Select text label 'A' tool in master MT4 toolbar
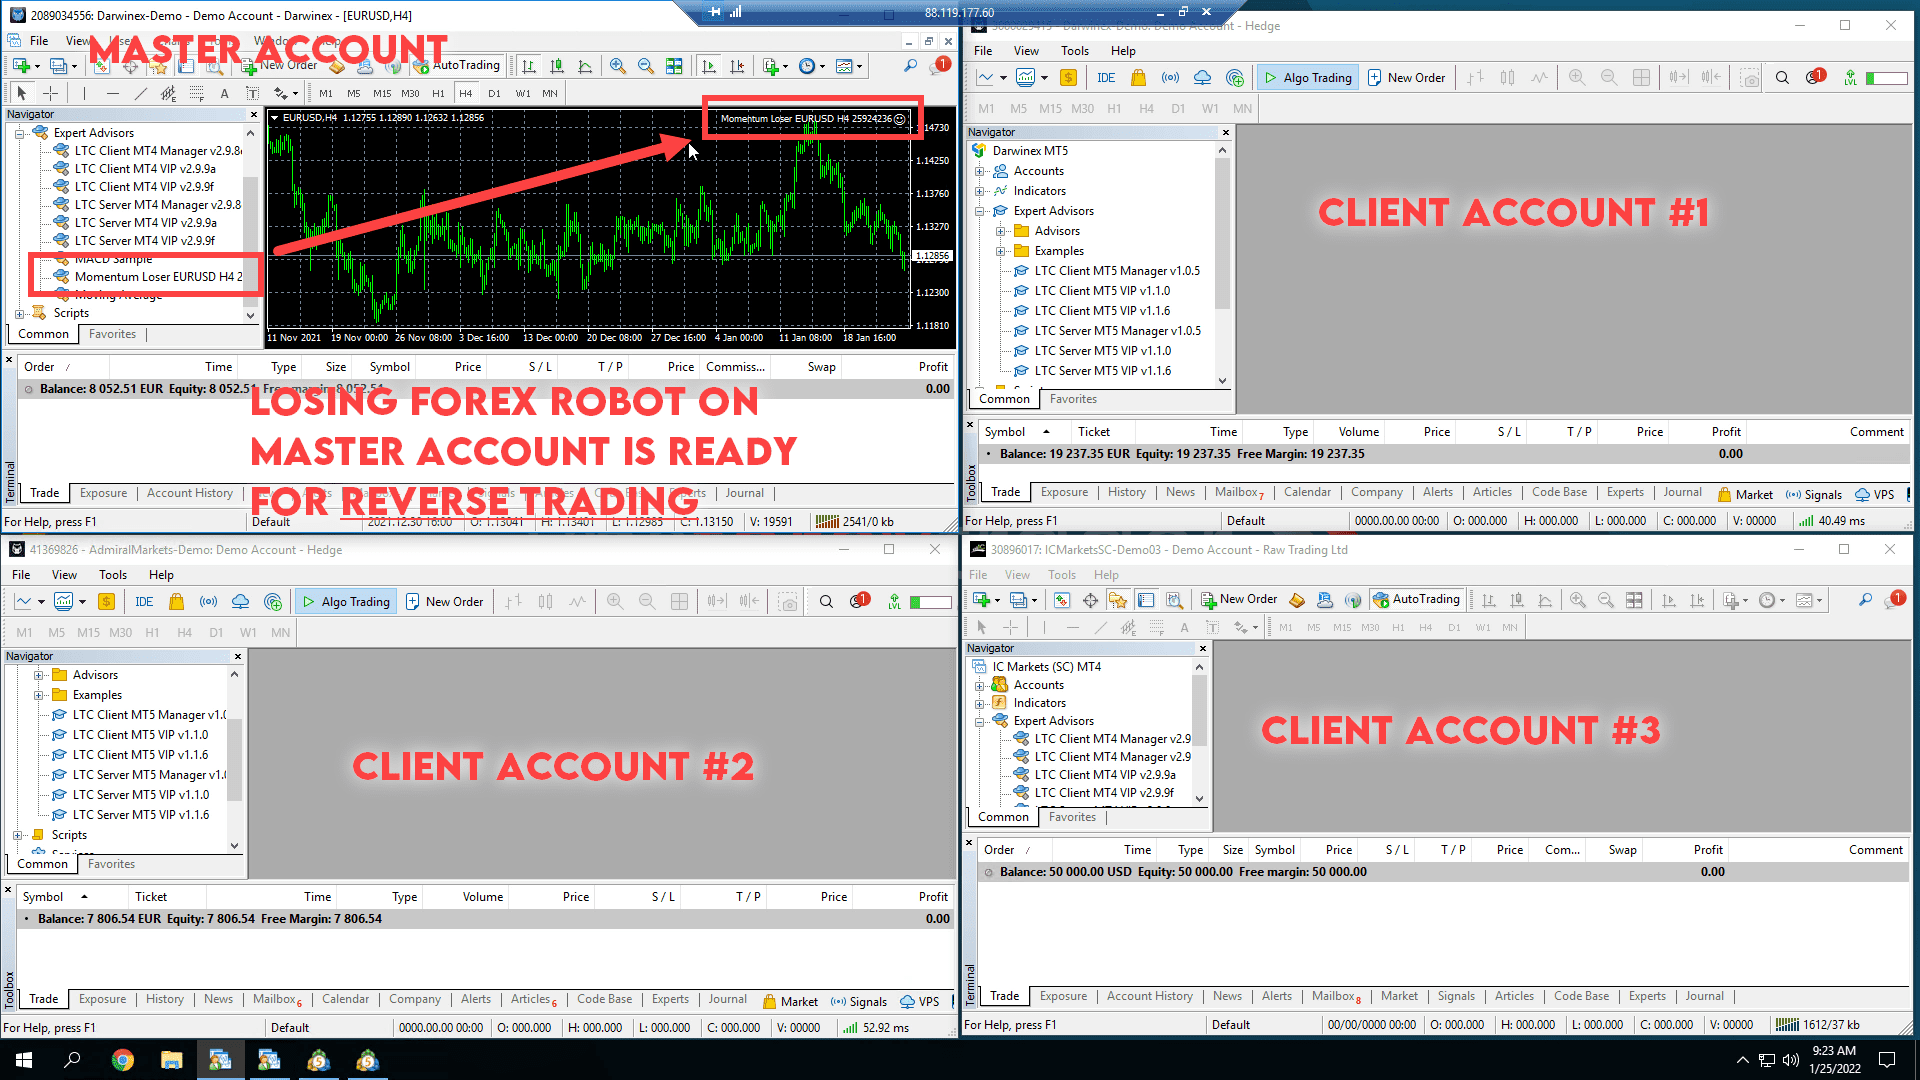Viewport: 1920px width, 1080px height. click(x=224, y=93)
